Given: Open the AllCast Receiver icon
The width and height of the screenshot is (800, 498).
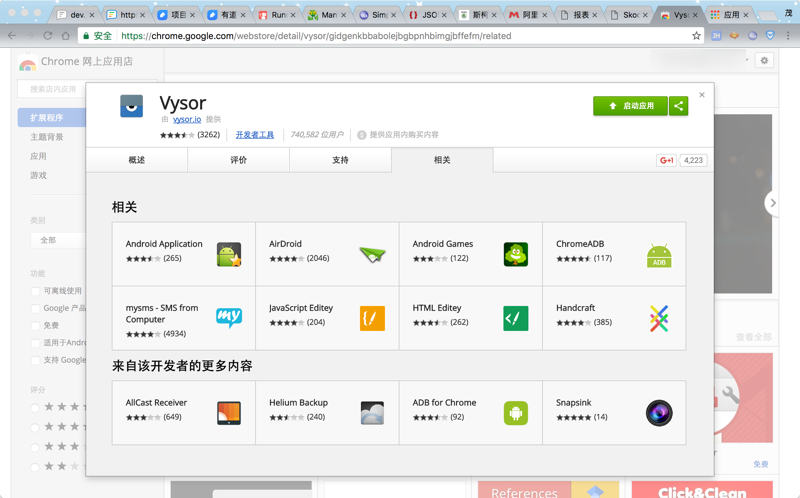Looking at the screenshot, I should point(229,413).
